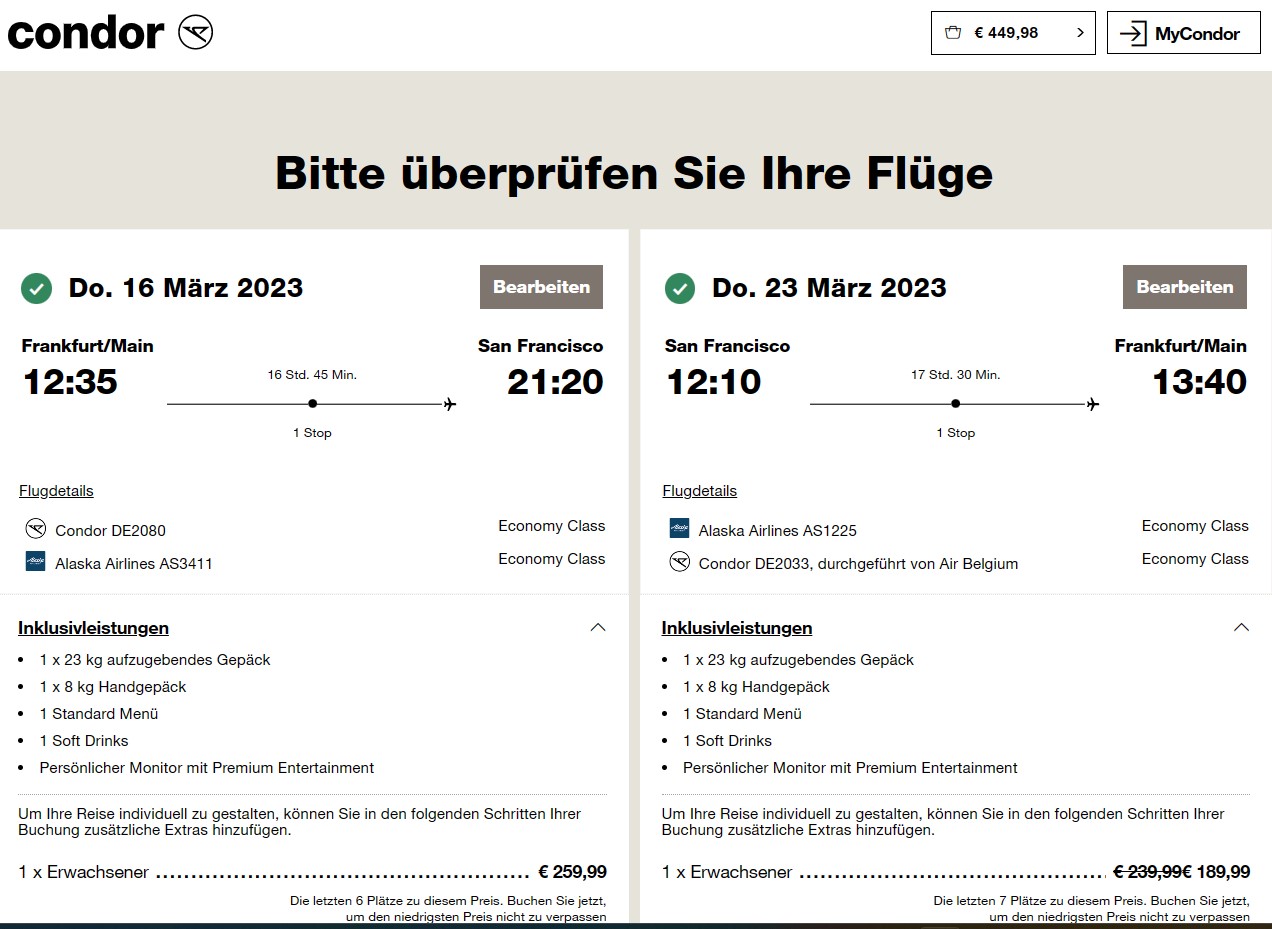Click departure time 12:10 from San Francisco
Screen dimensions: 1272x929
(713, 382)
